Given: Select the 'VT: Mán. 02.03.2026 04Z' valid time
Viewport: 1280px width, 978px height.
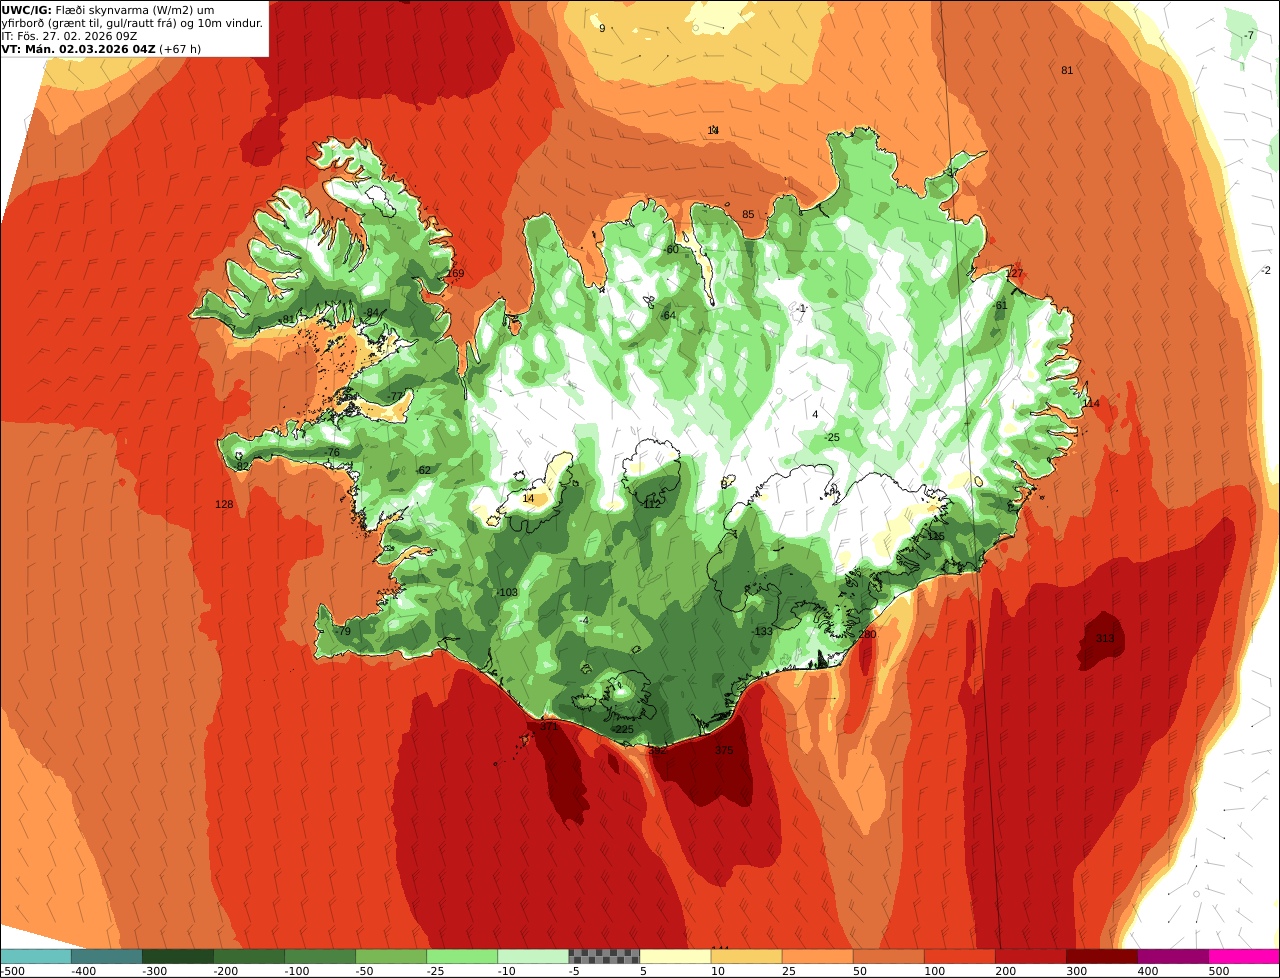Looking at the screenshot, I should click(78, 49).
